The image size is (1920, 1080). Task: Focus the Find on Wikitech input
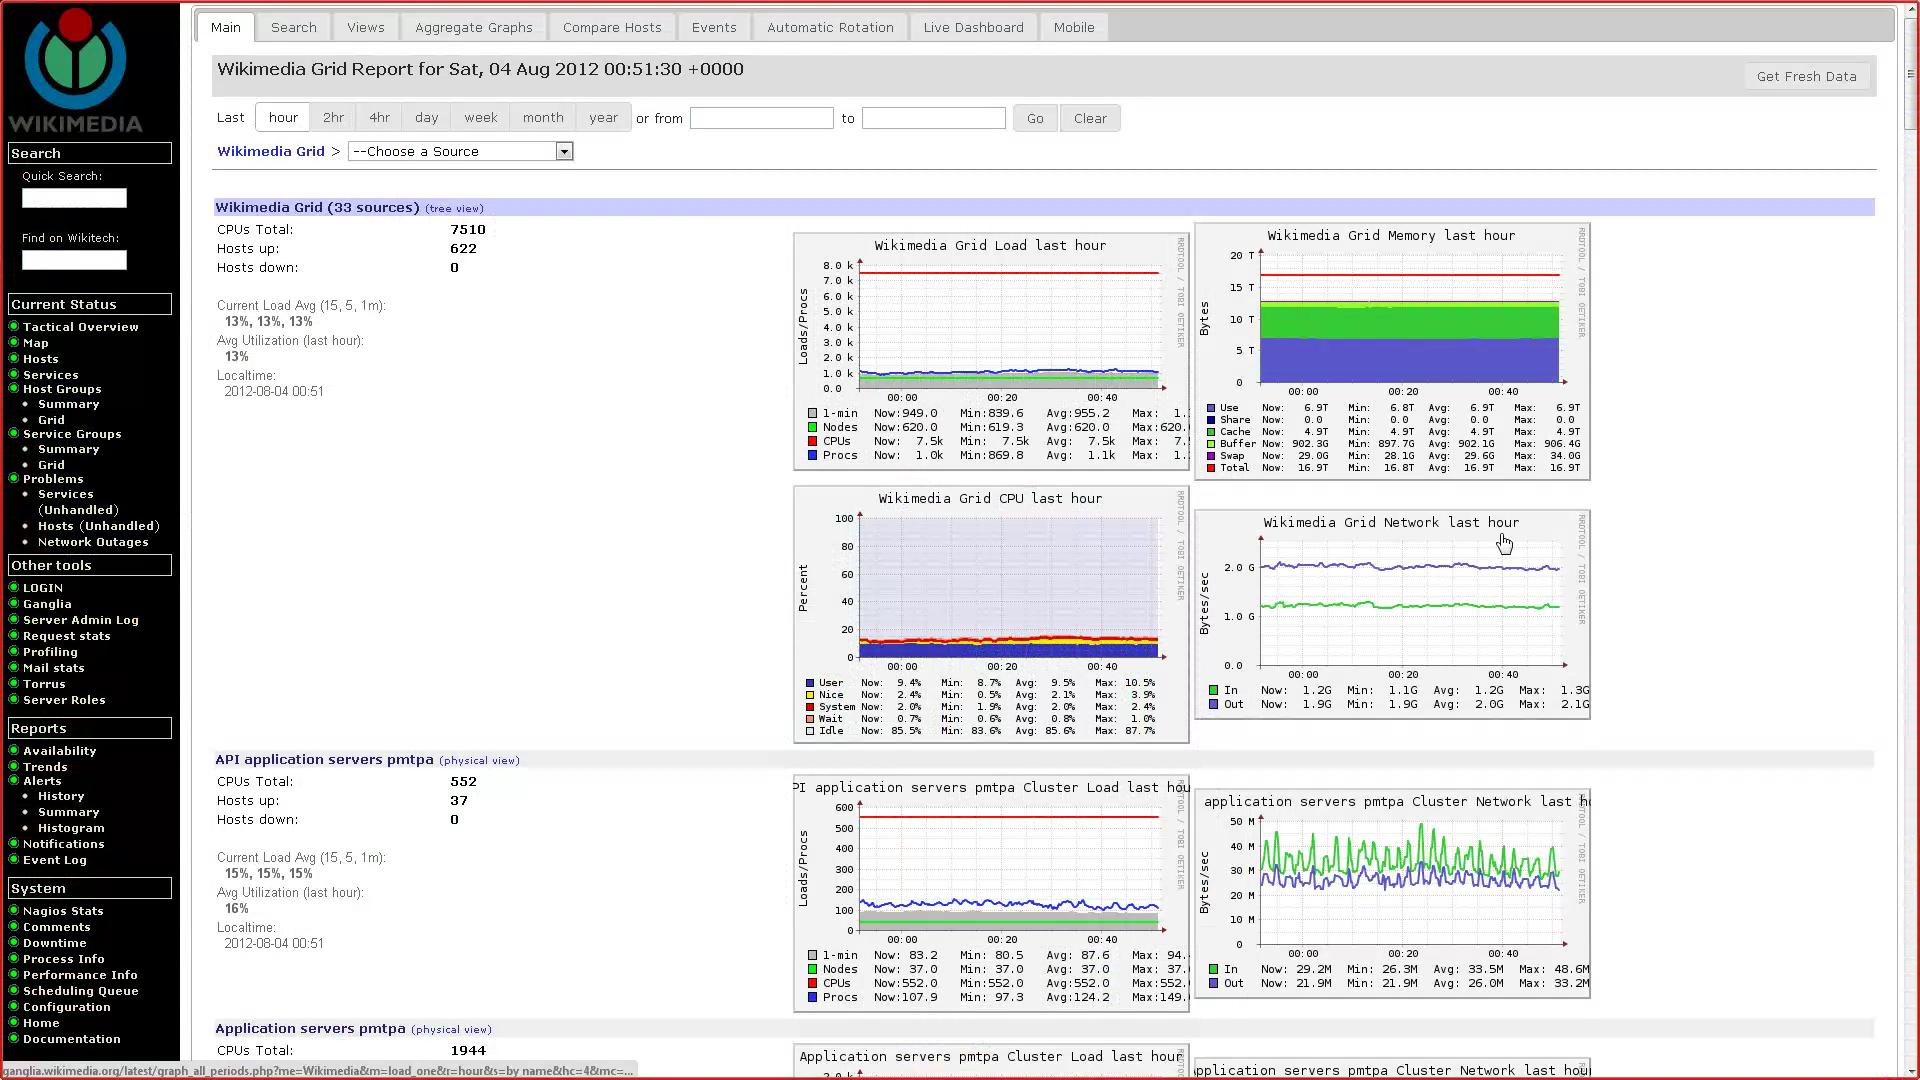click(x=74, y=260)
